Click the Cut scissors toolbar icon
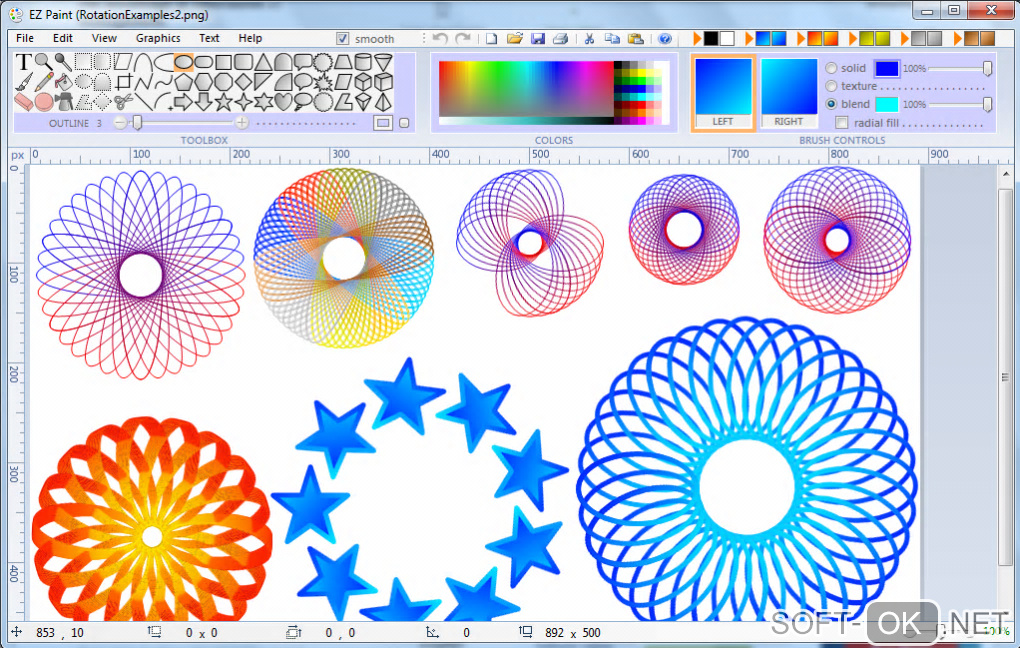 tap(589, 38)
